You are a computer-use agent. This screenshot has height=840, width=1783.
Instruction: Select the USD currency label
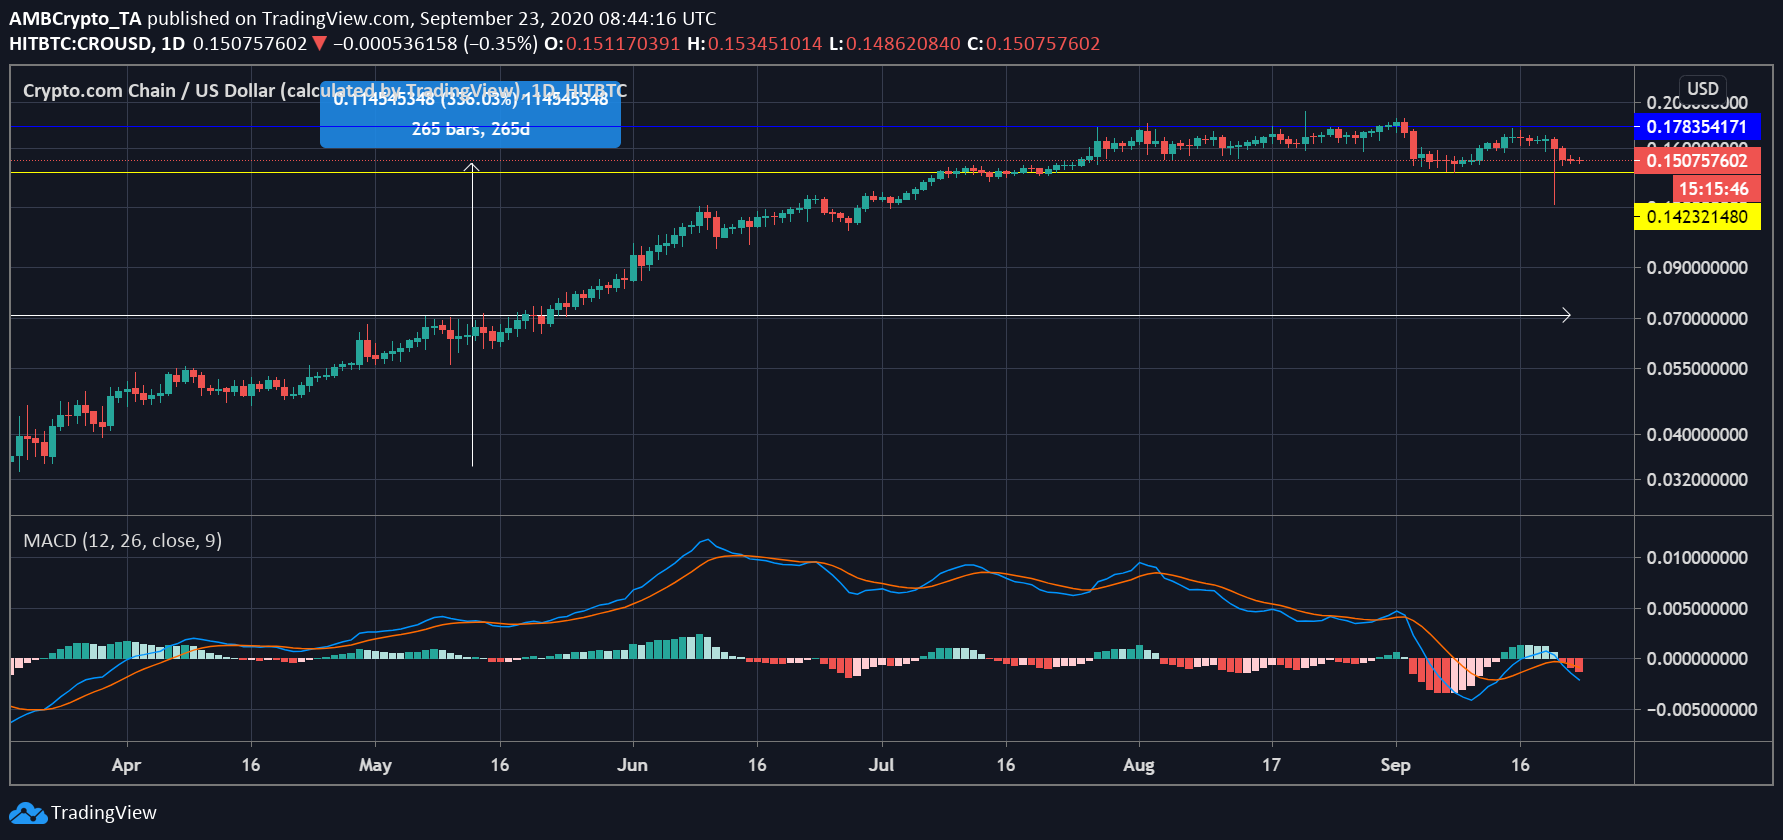tap(1703, 88)
